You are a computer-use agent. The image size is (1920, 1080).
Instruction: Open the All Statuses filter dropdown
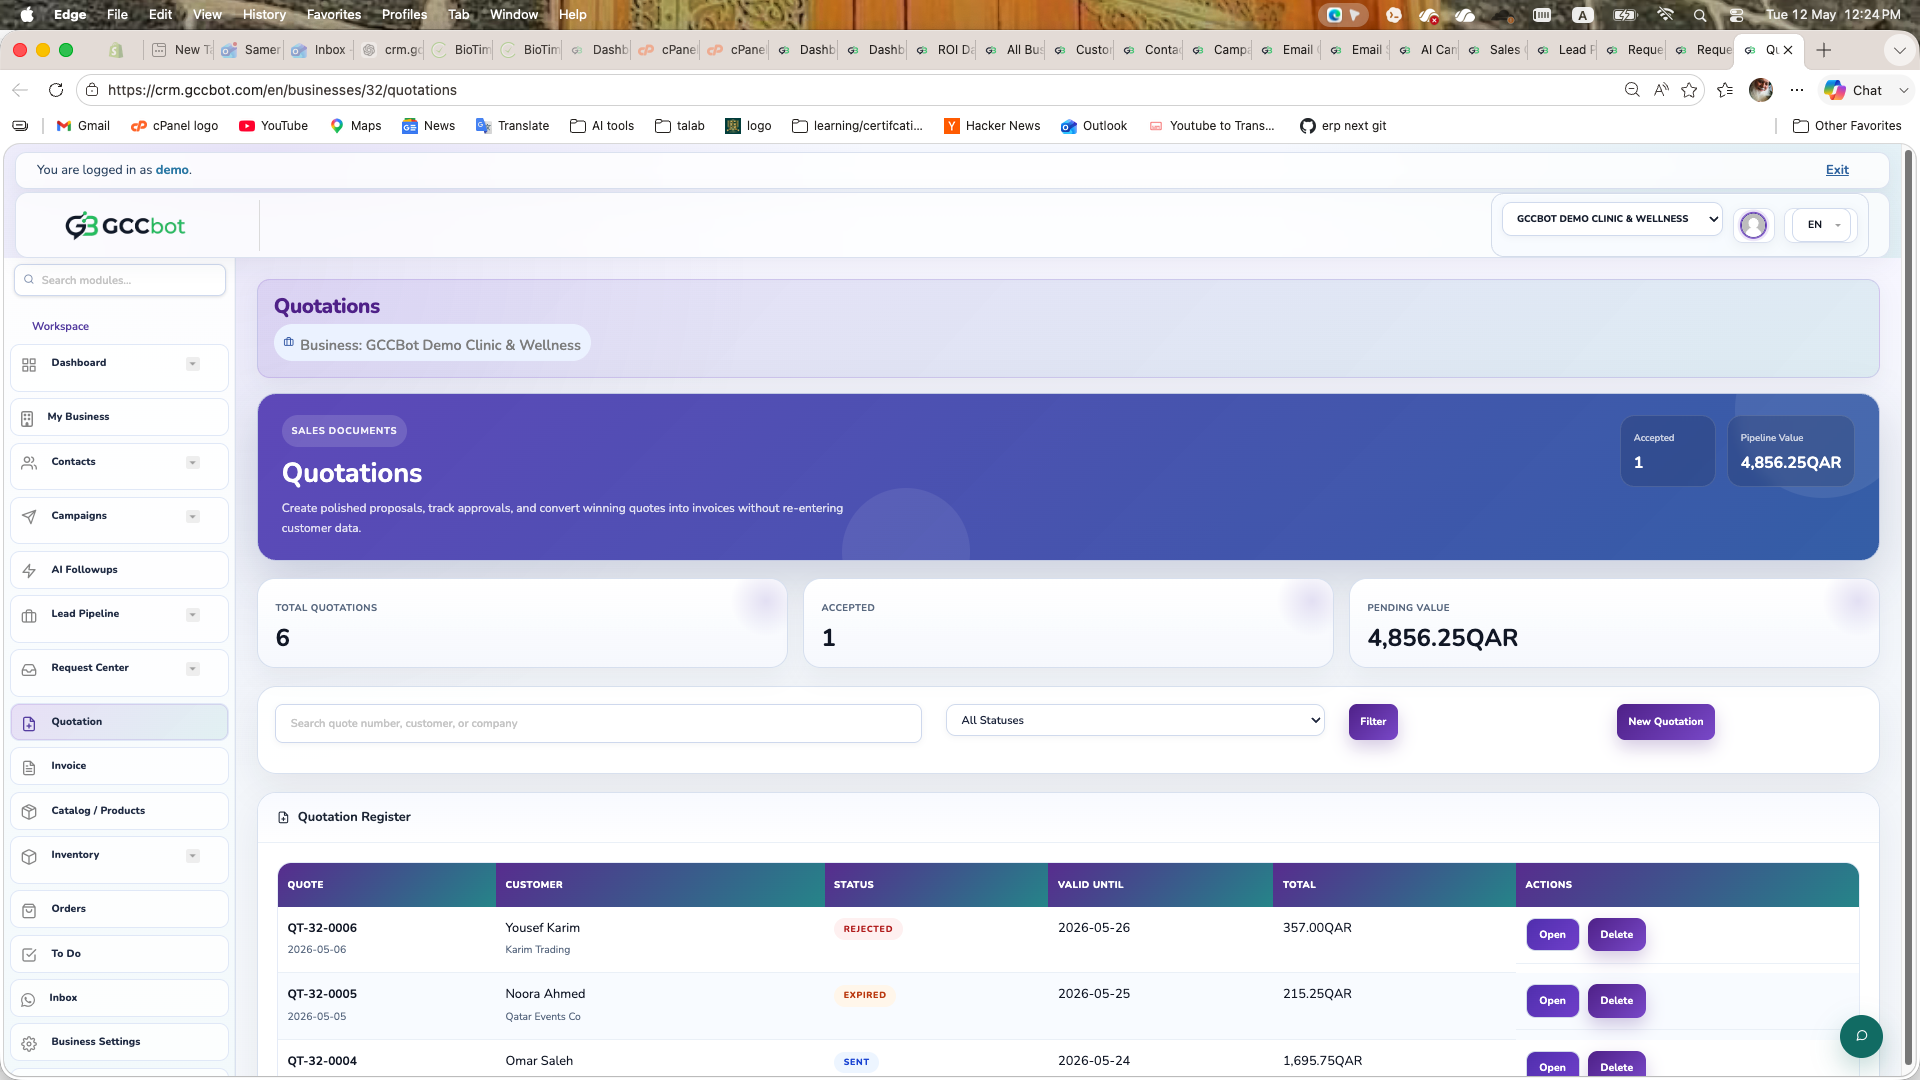(1135, 720)
